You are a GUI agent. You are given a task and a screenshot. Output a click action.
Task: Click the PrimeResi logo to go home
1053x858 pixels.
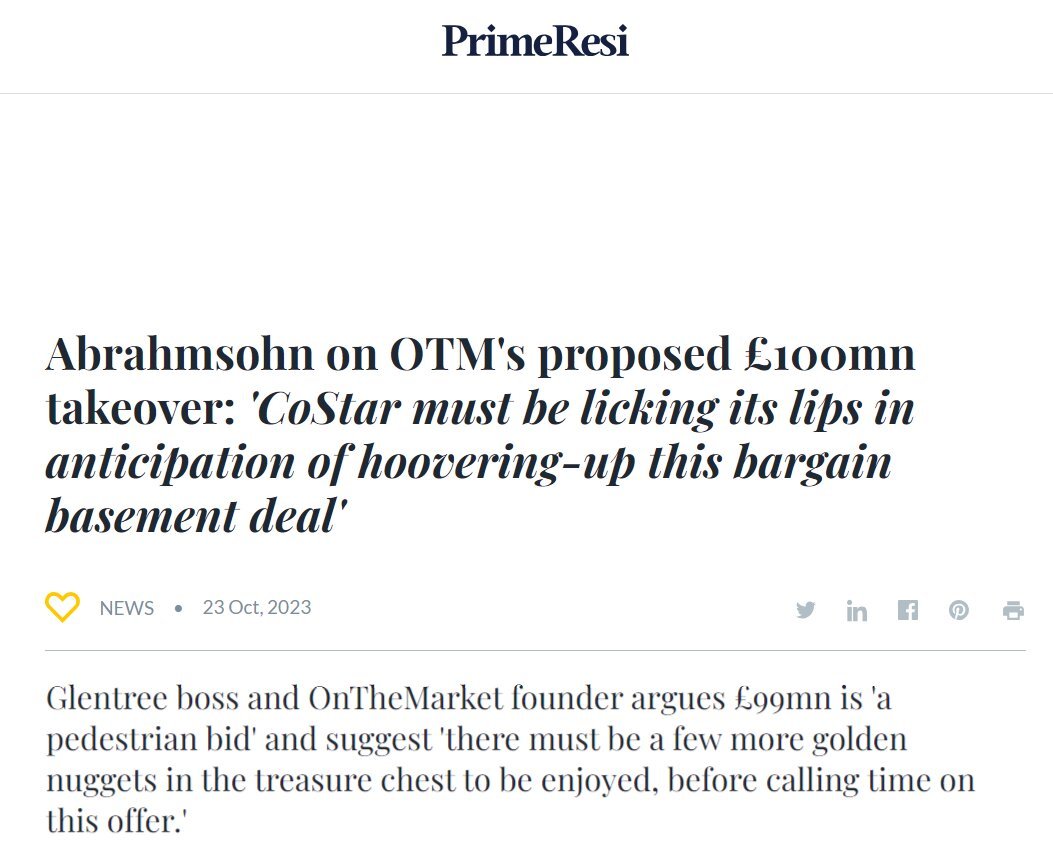(x=535, y=41)
